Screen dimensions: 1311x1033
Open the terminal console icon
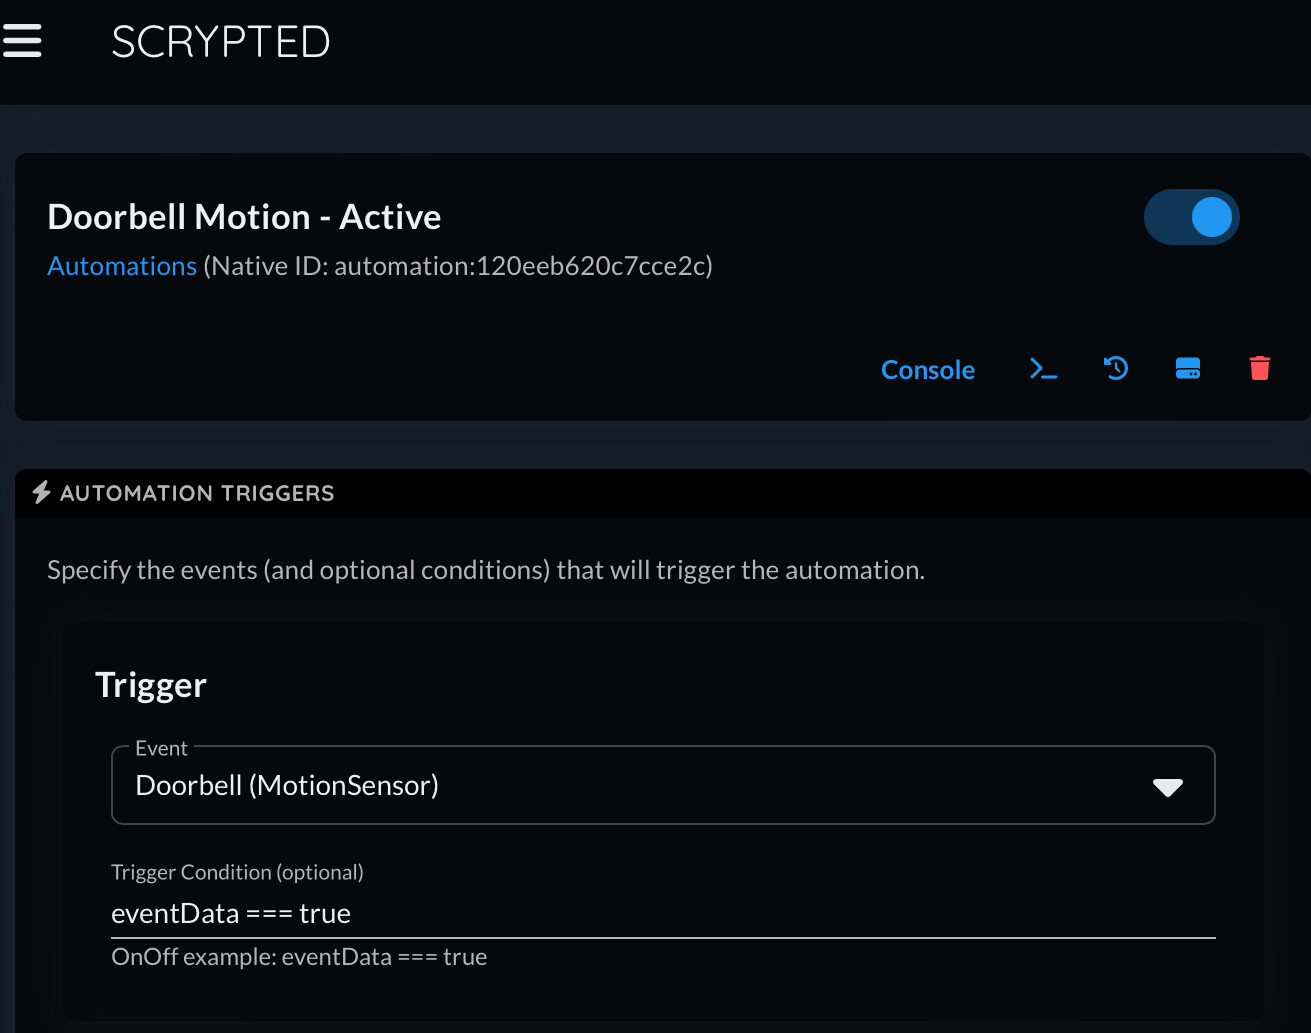tap(1043, 369)
